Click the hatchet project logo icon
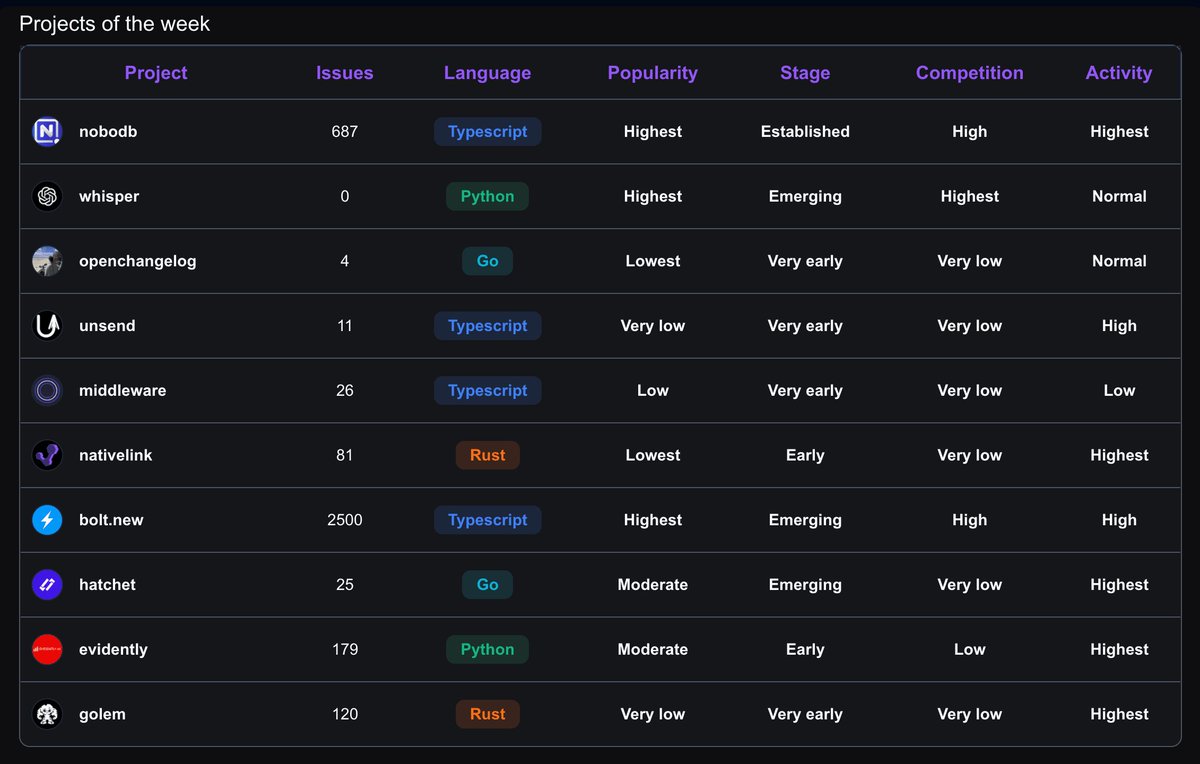Screen dimensions: 1200x764 click(x=47, y=585)
